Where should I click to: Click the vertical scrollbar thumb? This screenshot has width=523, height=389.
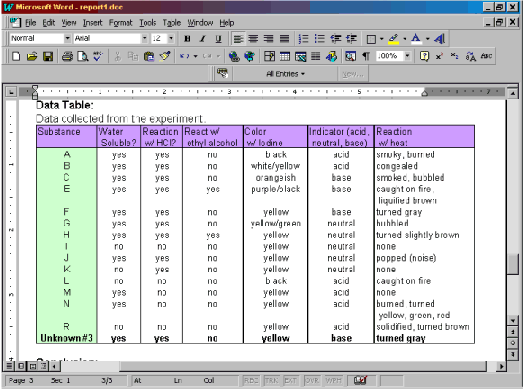click(513, 264)
